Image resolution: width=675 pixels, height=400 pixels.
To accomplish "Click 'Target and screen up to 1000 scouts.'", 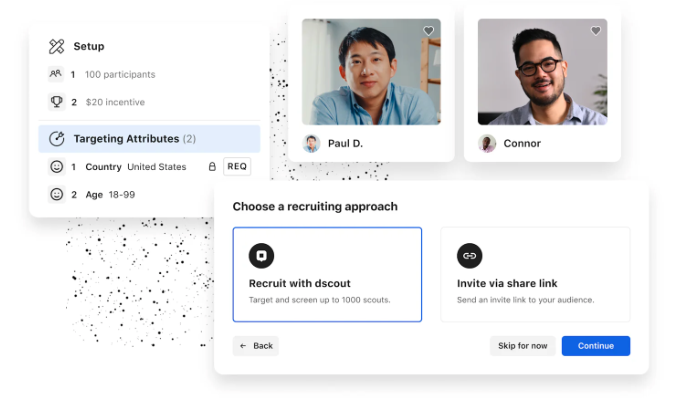I will point(319,300).
